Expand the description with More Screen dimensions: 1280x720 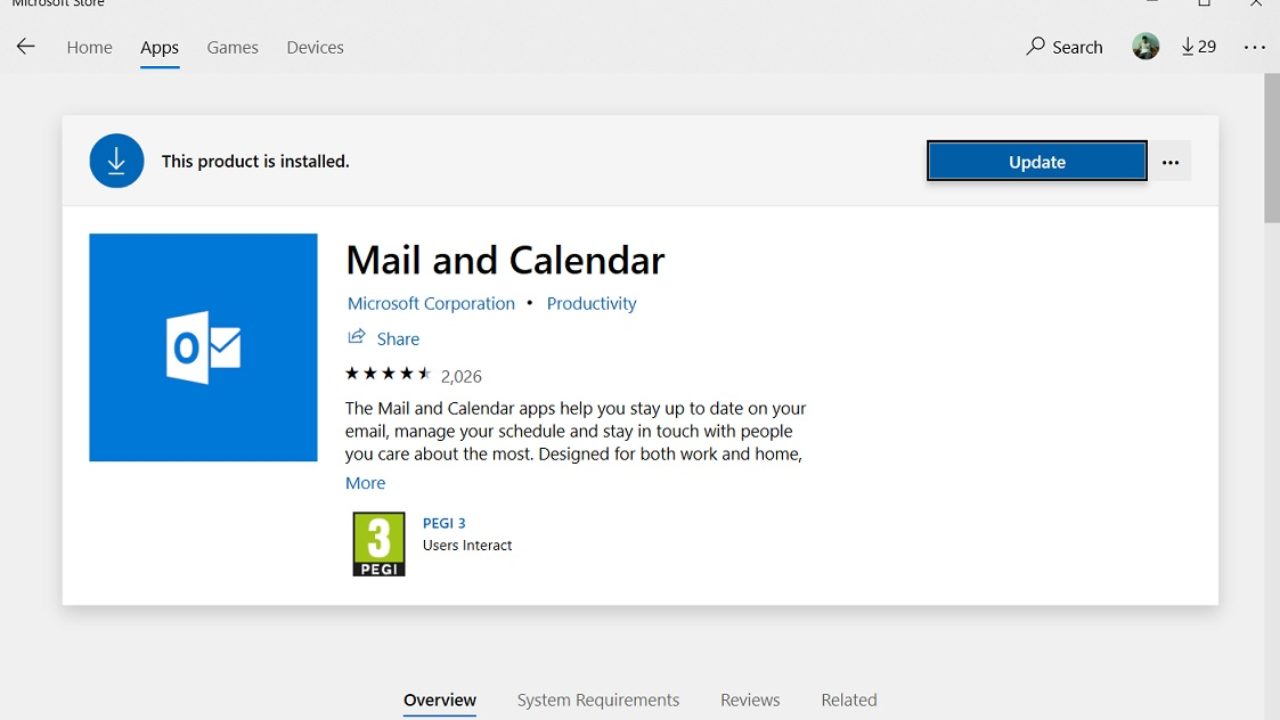click(365, 483)
